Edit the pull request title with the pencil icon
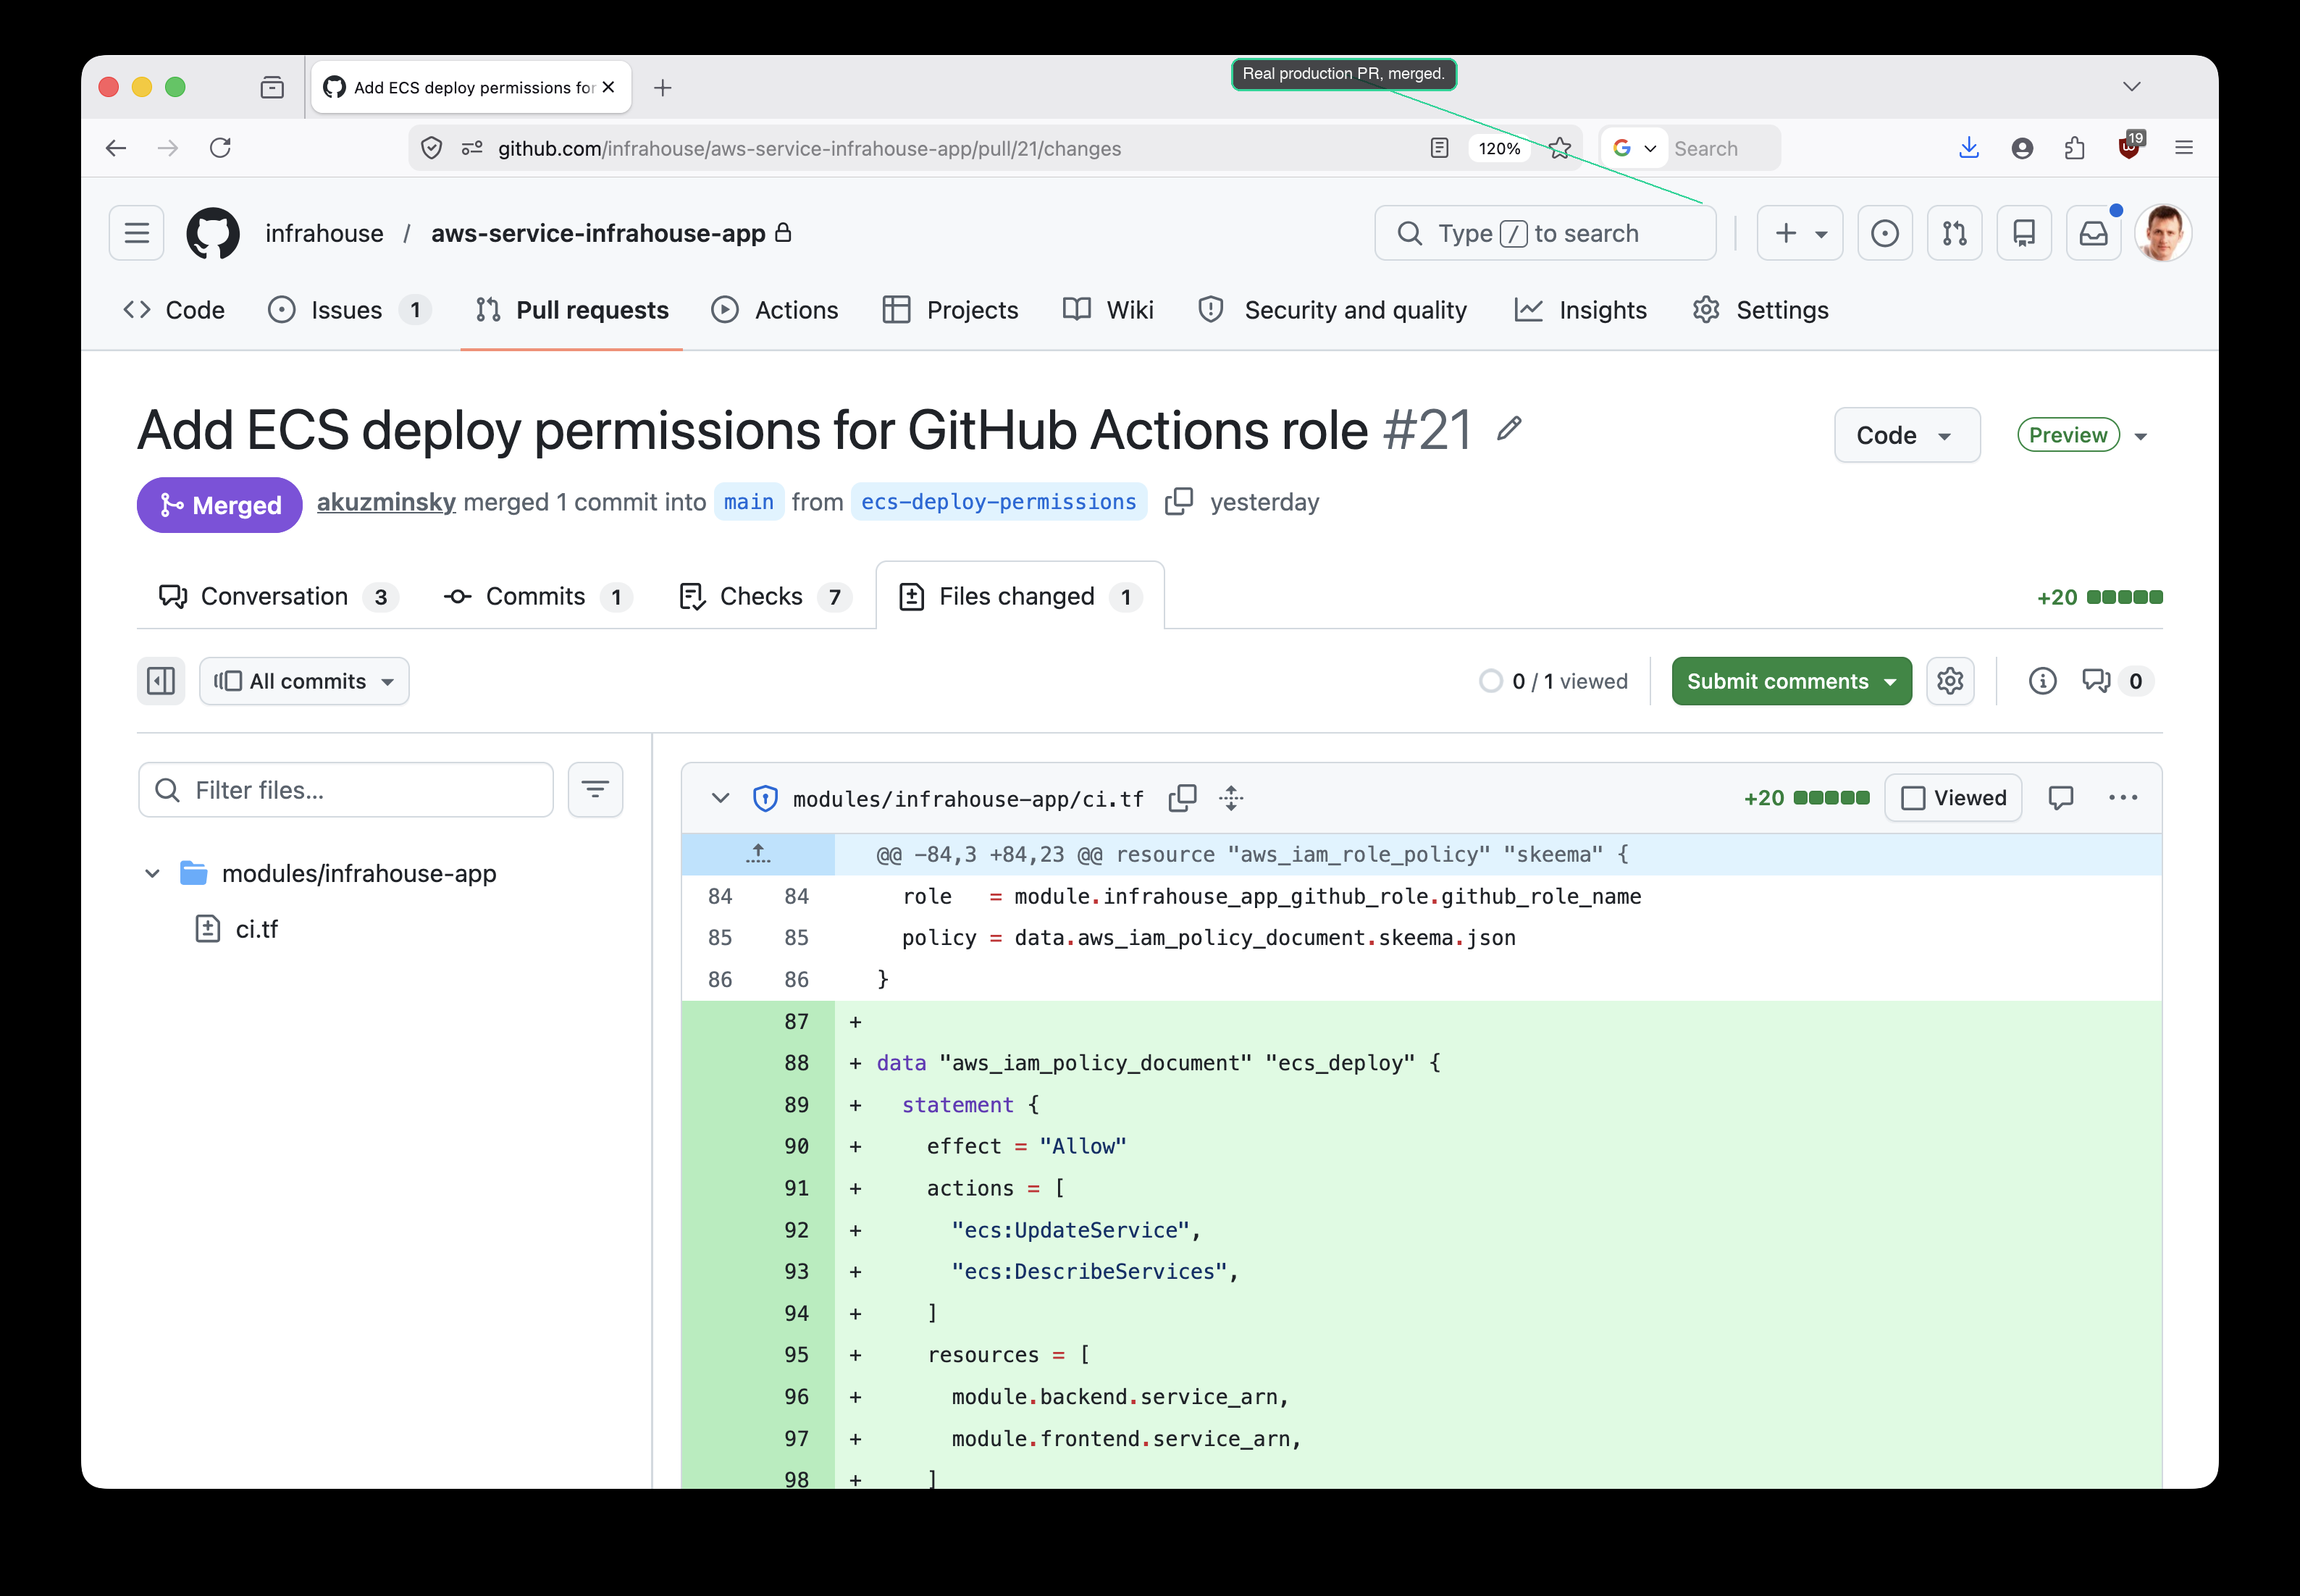Image resolution: width=2300 pixels, height=1596 pixels. coord(1509,429)
